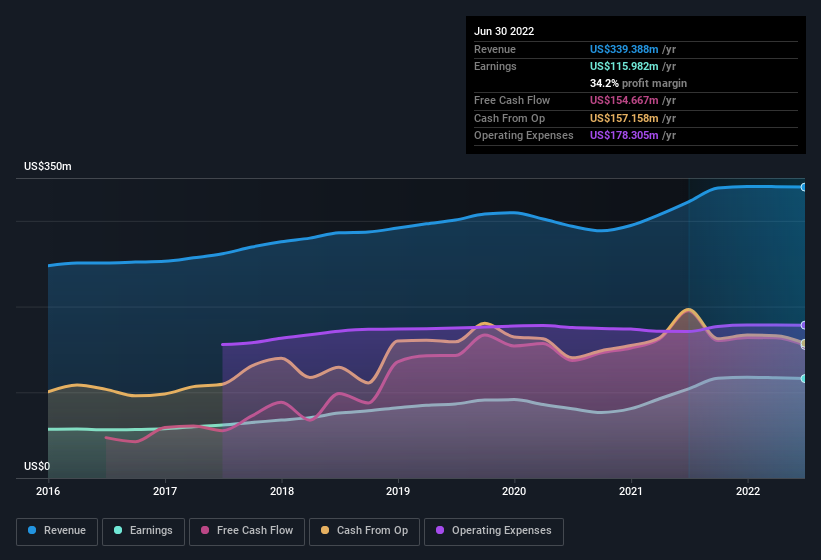Select the blue Revenue end-point marker on chart
821x560 pixels.
[x=804, y=187]
